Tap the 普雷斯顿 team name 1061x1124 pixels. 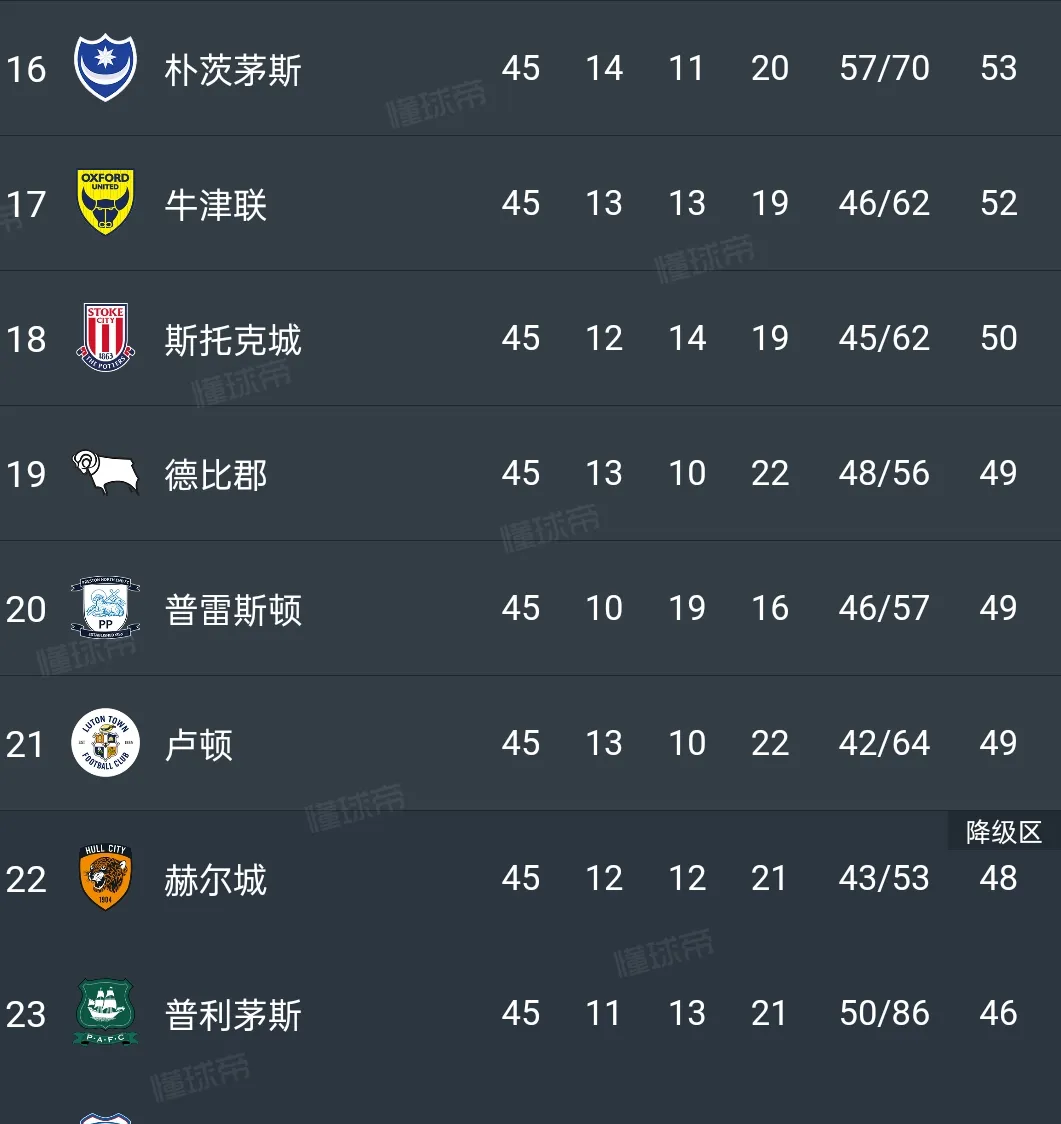(x=233, y=610)
